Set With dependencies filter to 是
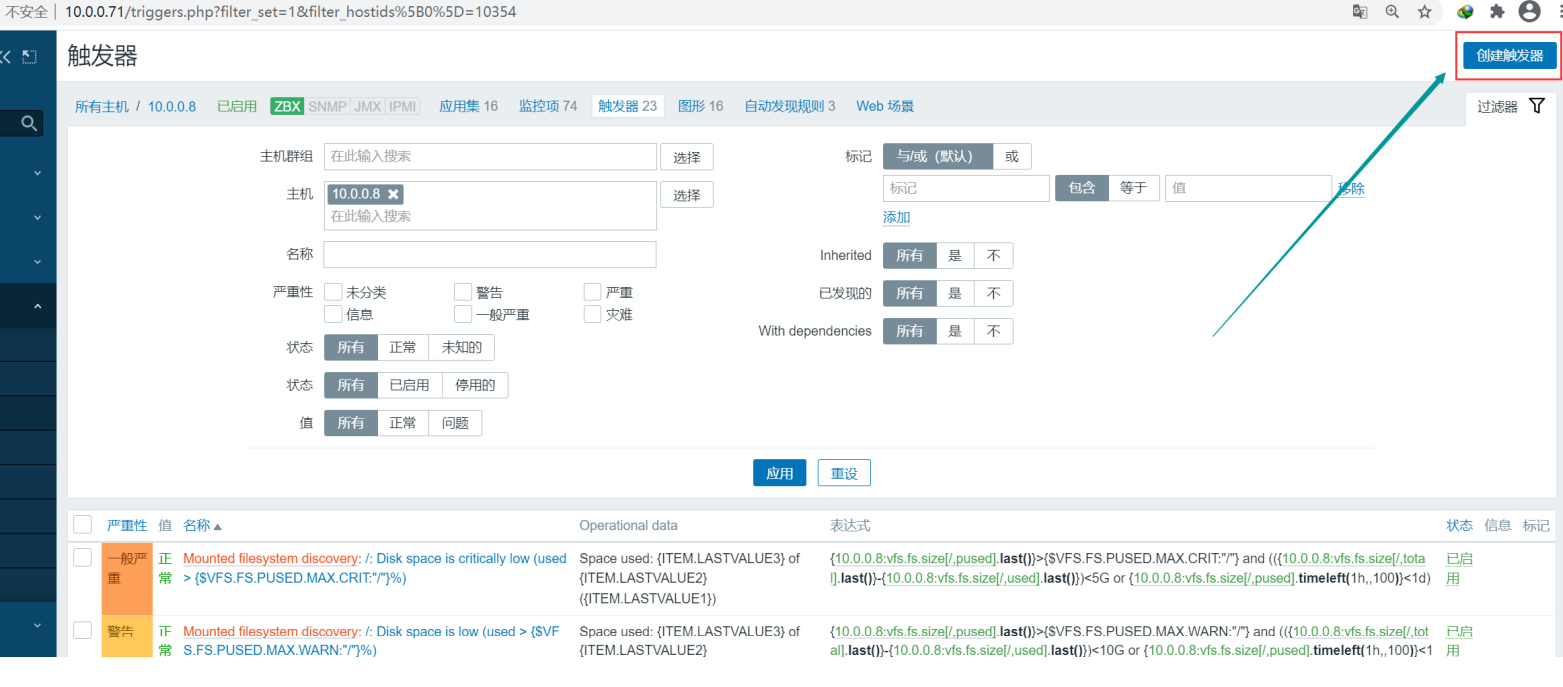This screenshot has width=1563, height=687. (x=955, y=331)
